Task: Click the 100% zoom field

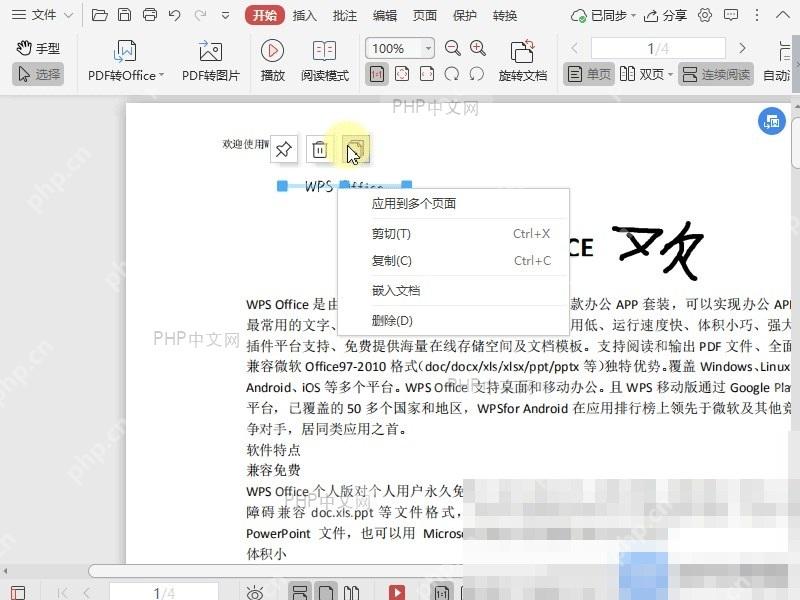Action: coord(393,48)
